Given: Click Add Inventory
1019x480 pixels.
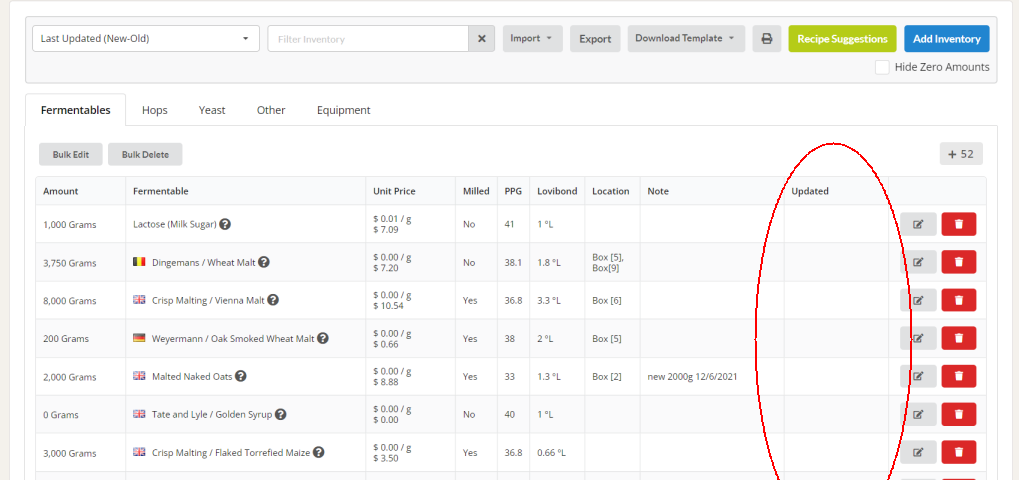Looking at the screenshot, I should click(946, 39).
